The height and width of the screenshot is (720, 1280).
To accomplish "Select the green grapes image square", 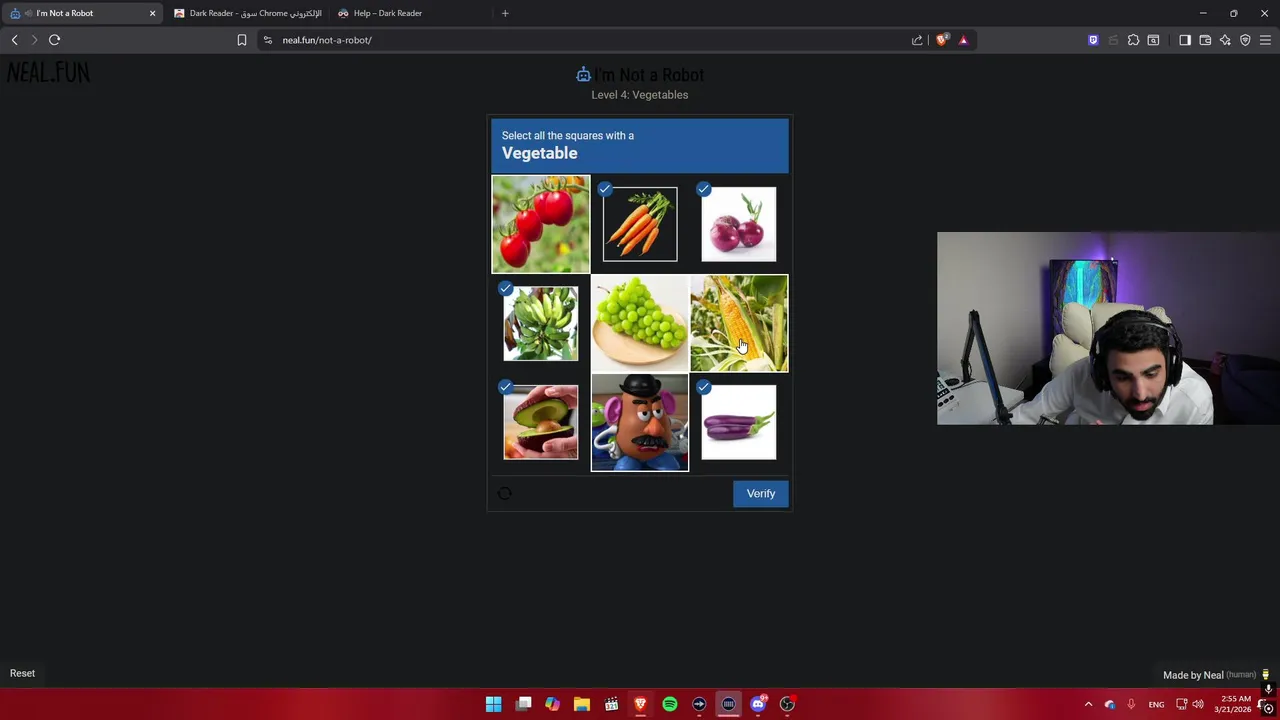I will pos(640,323).
